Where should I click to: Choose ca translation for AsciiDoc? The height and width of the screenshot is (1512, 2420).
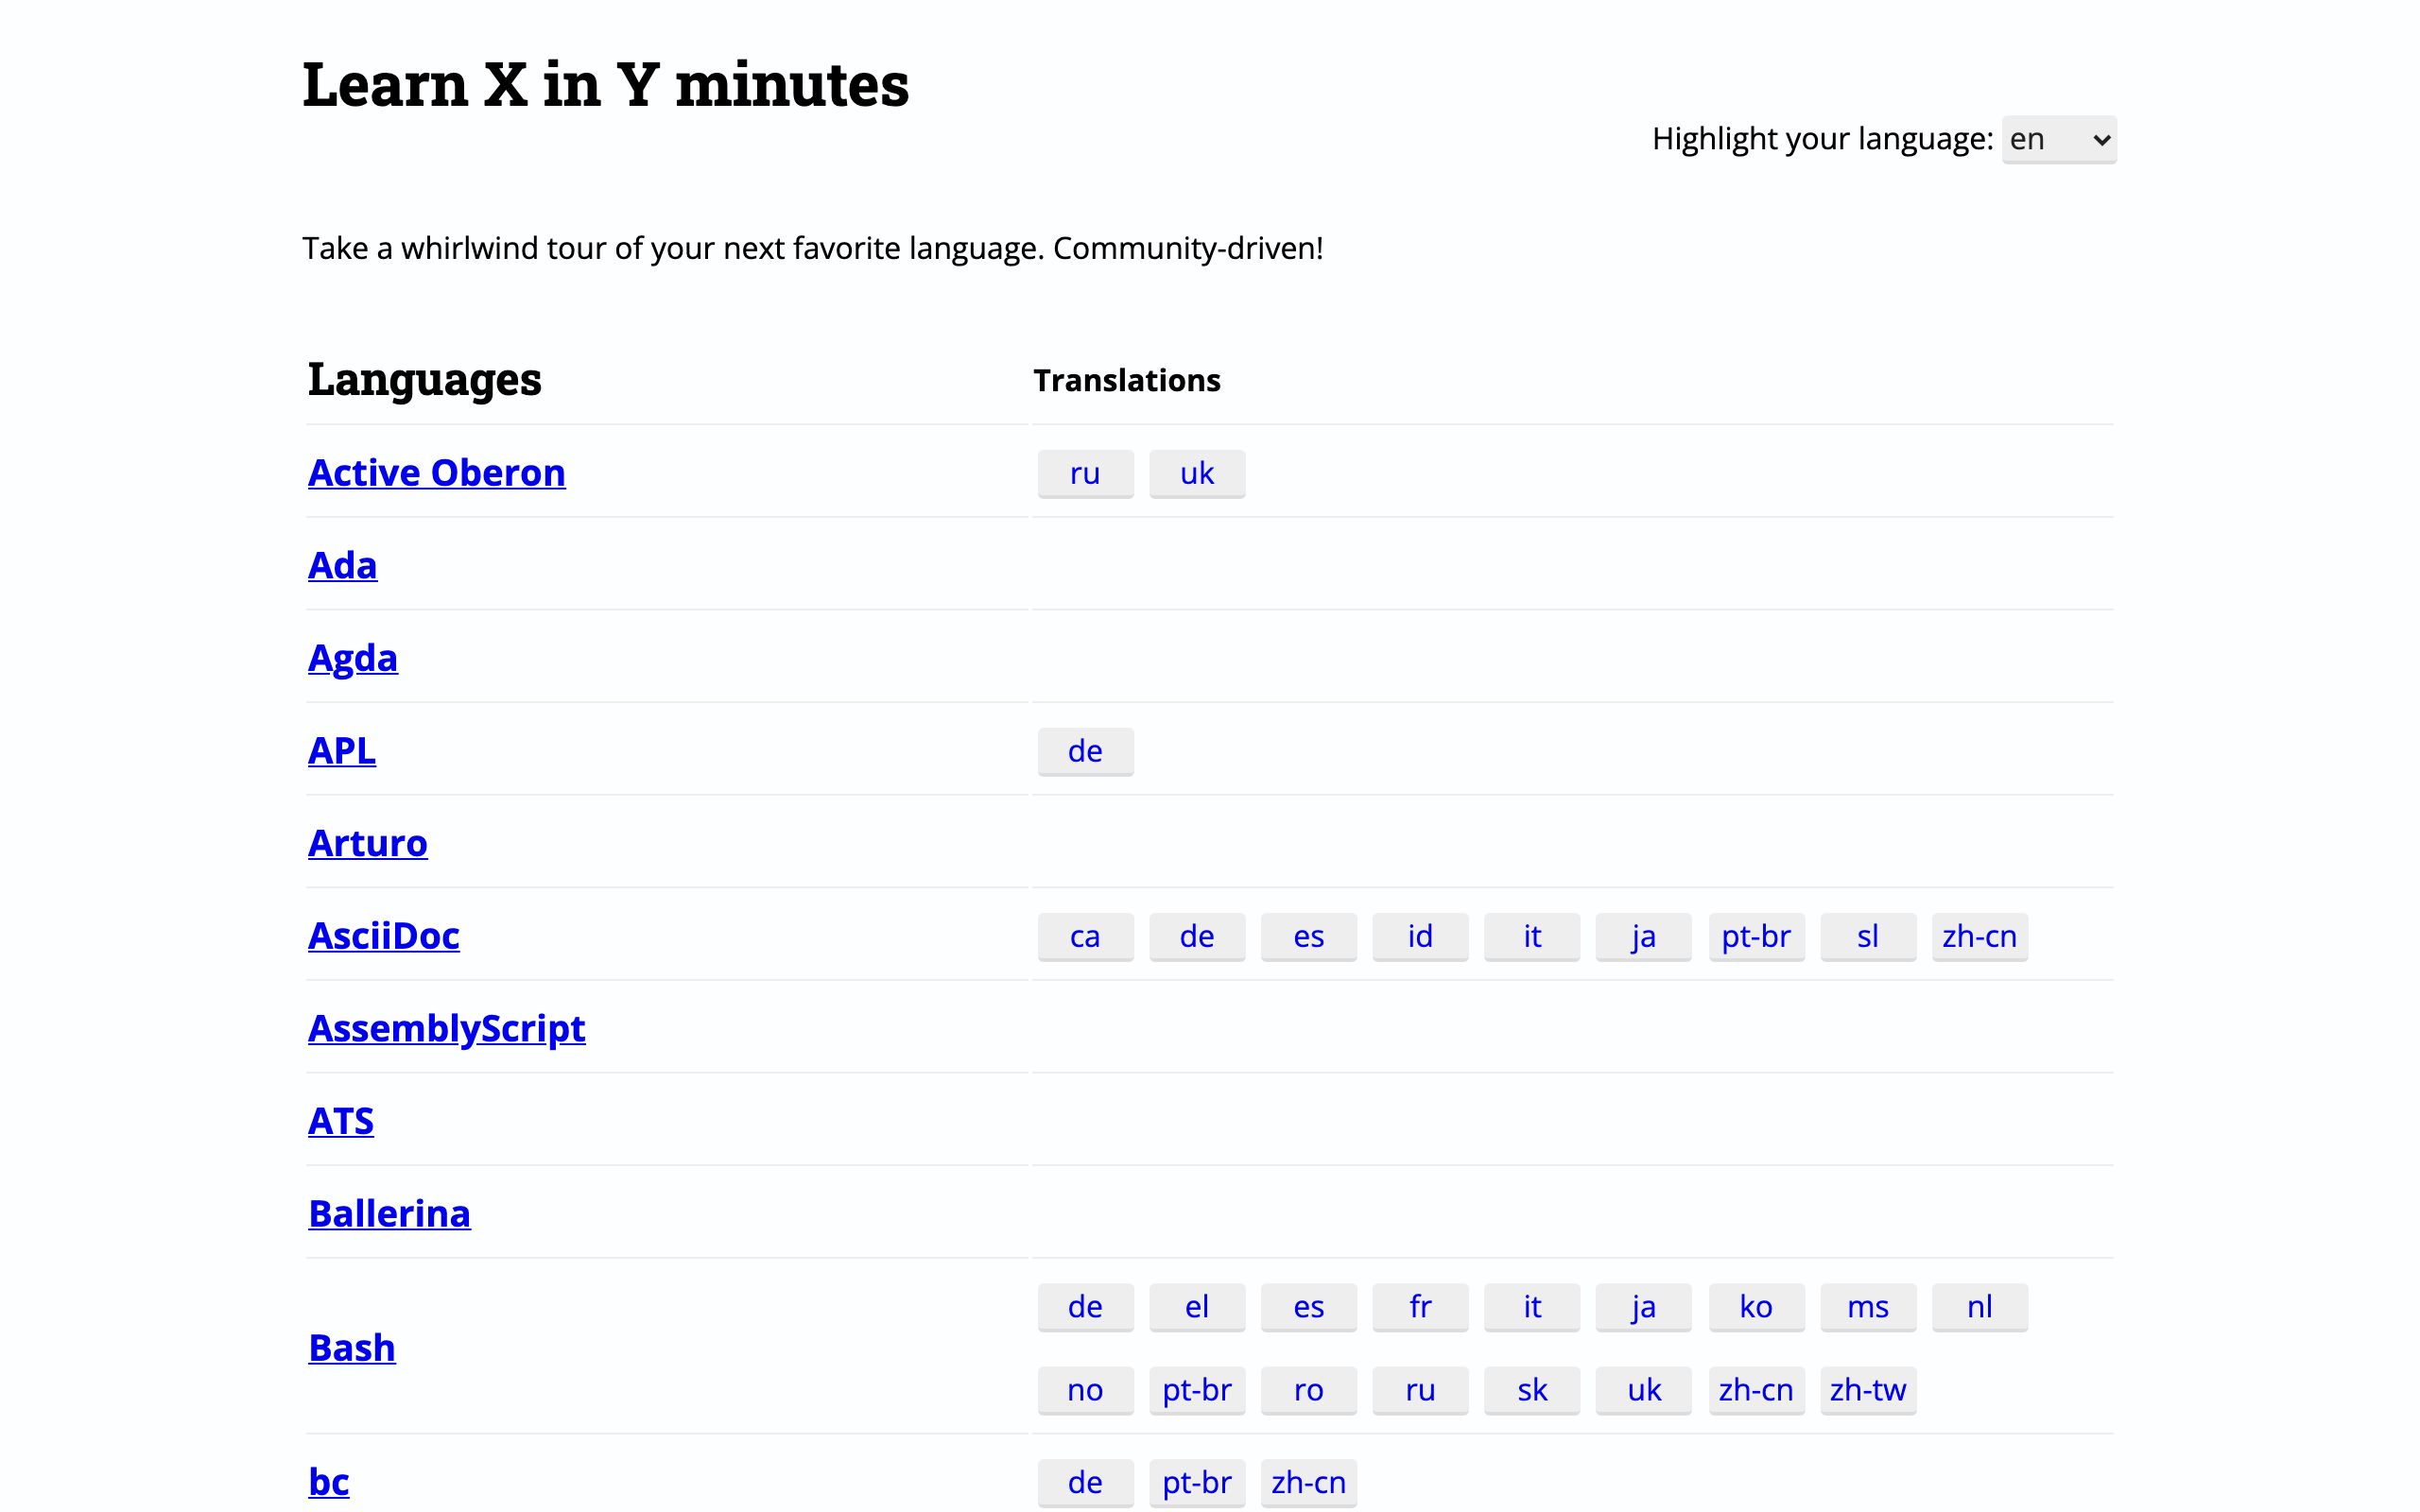(x=1085, y=936)
